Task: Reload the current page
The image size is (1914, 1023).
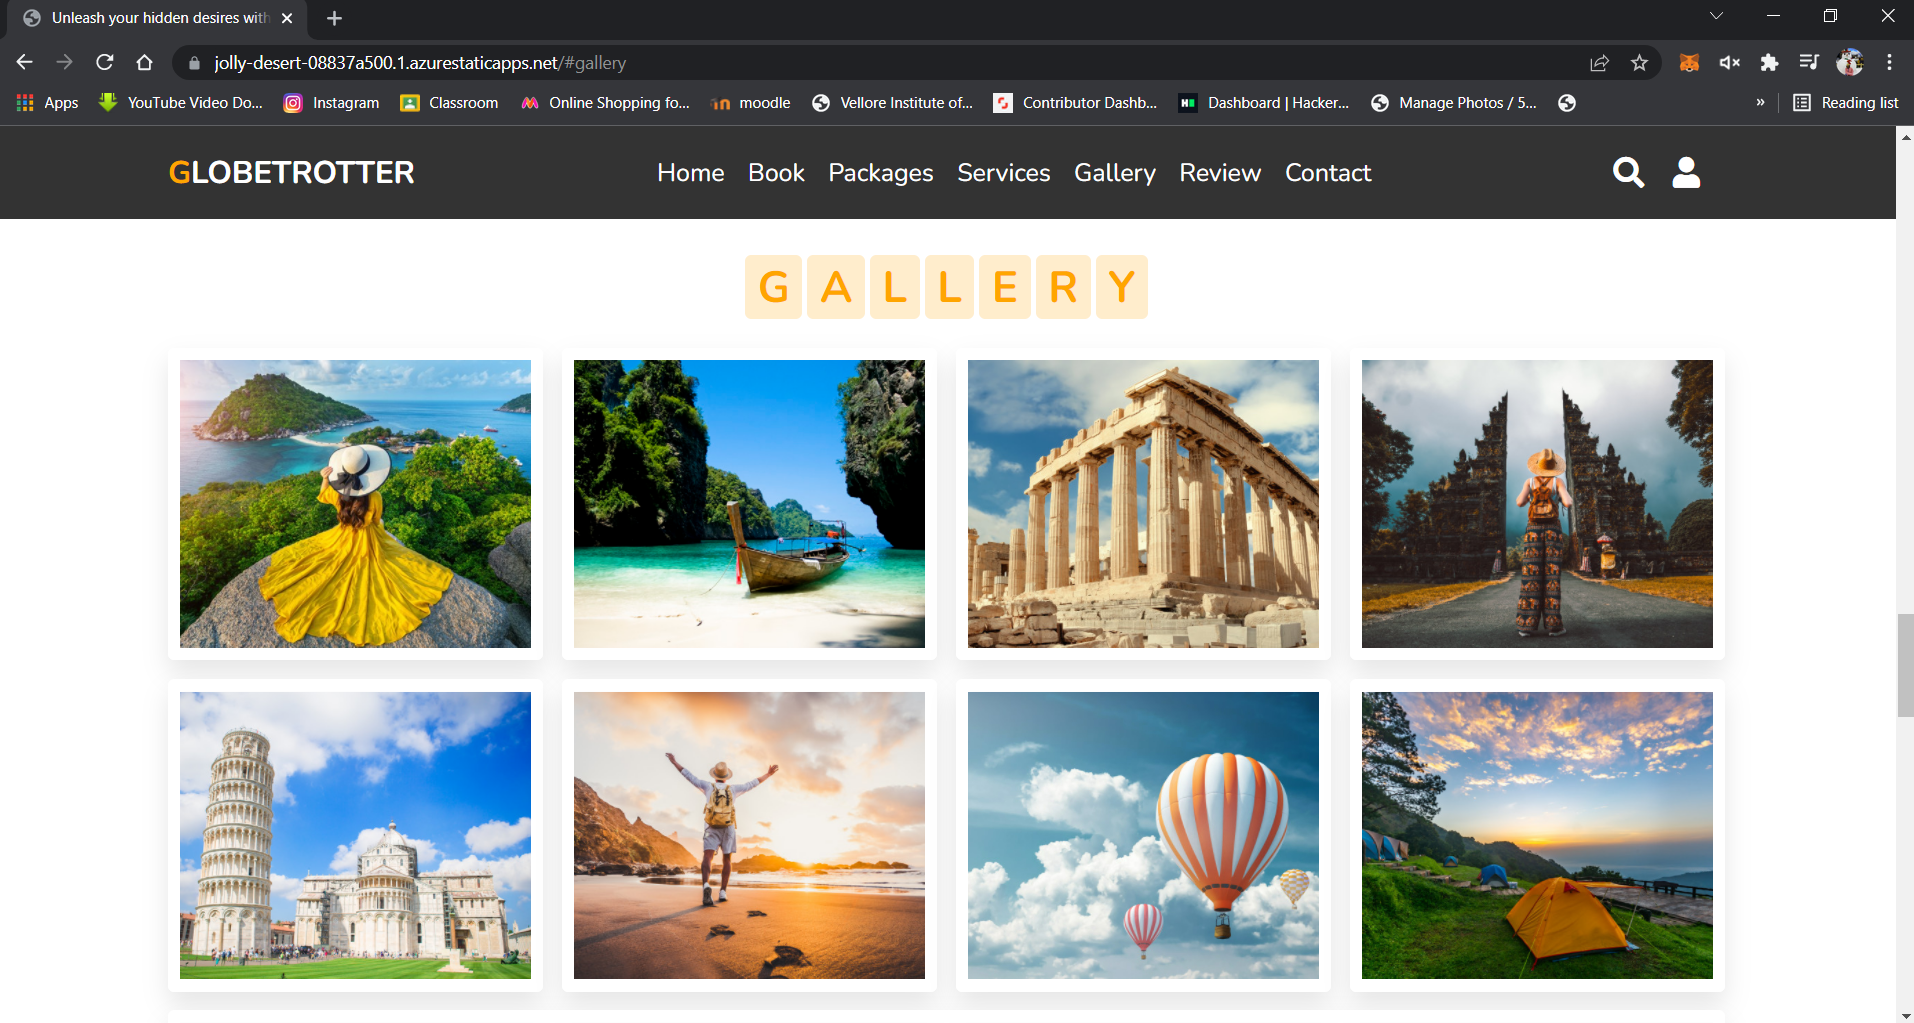Action: pyautogui.click(x=104, y=62)
